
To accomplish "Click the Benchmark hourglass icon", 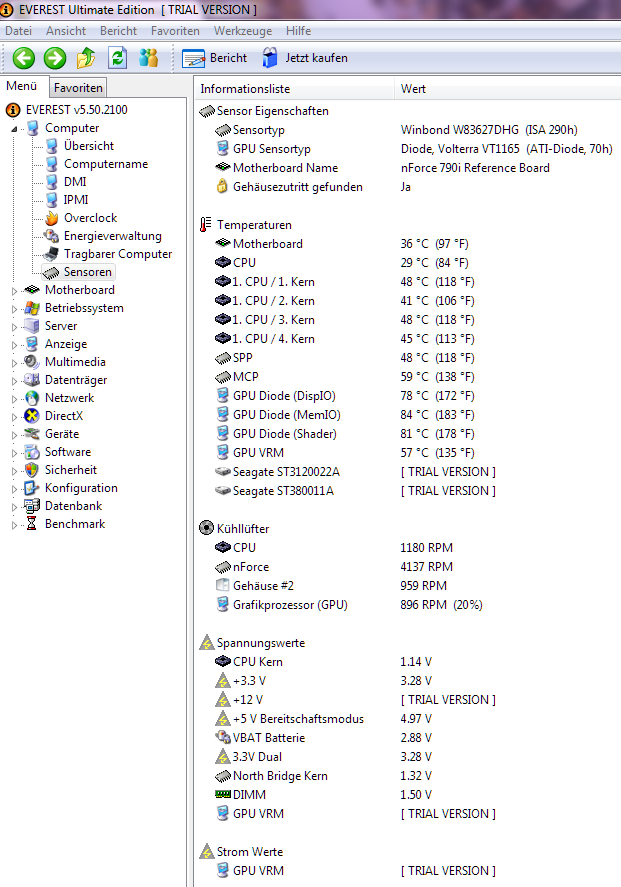I will [33, 524].
